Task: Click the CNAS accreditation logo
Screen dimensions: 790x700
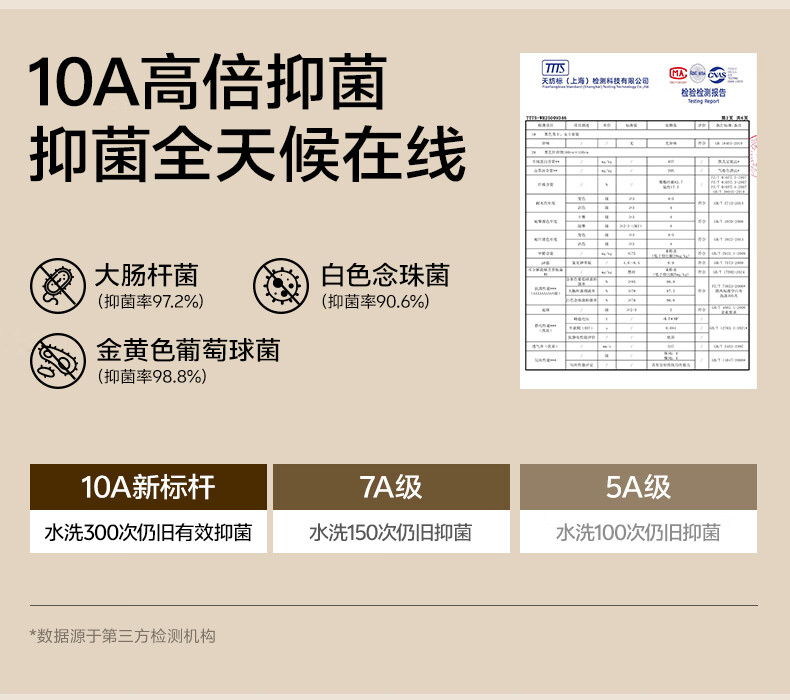Action: pos(717,75)
